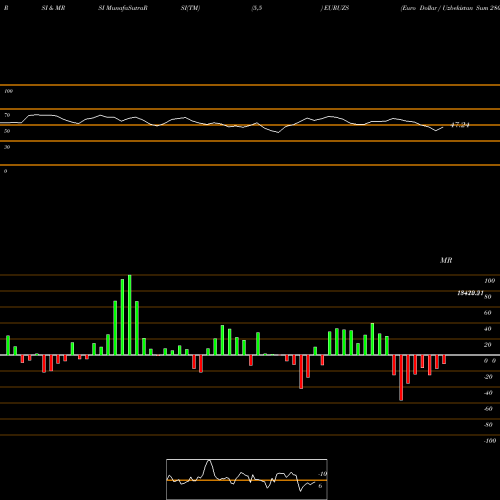500x500 pixels.
Task: Click the '30' label on RSI axis
Action: (x=7, y=147)
